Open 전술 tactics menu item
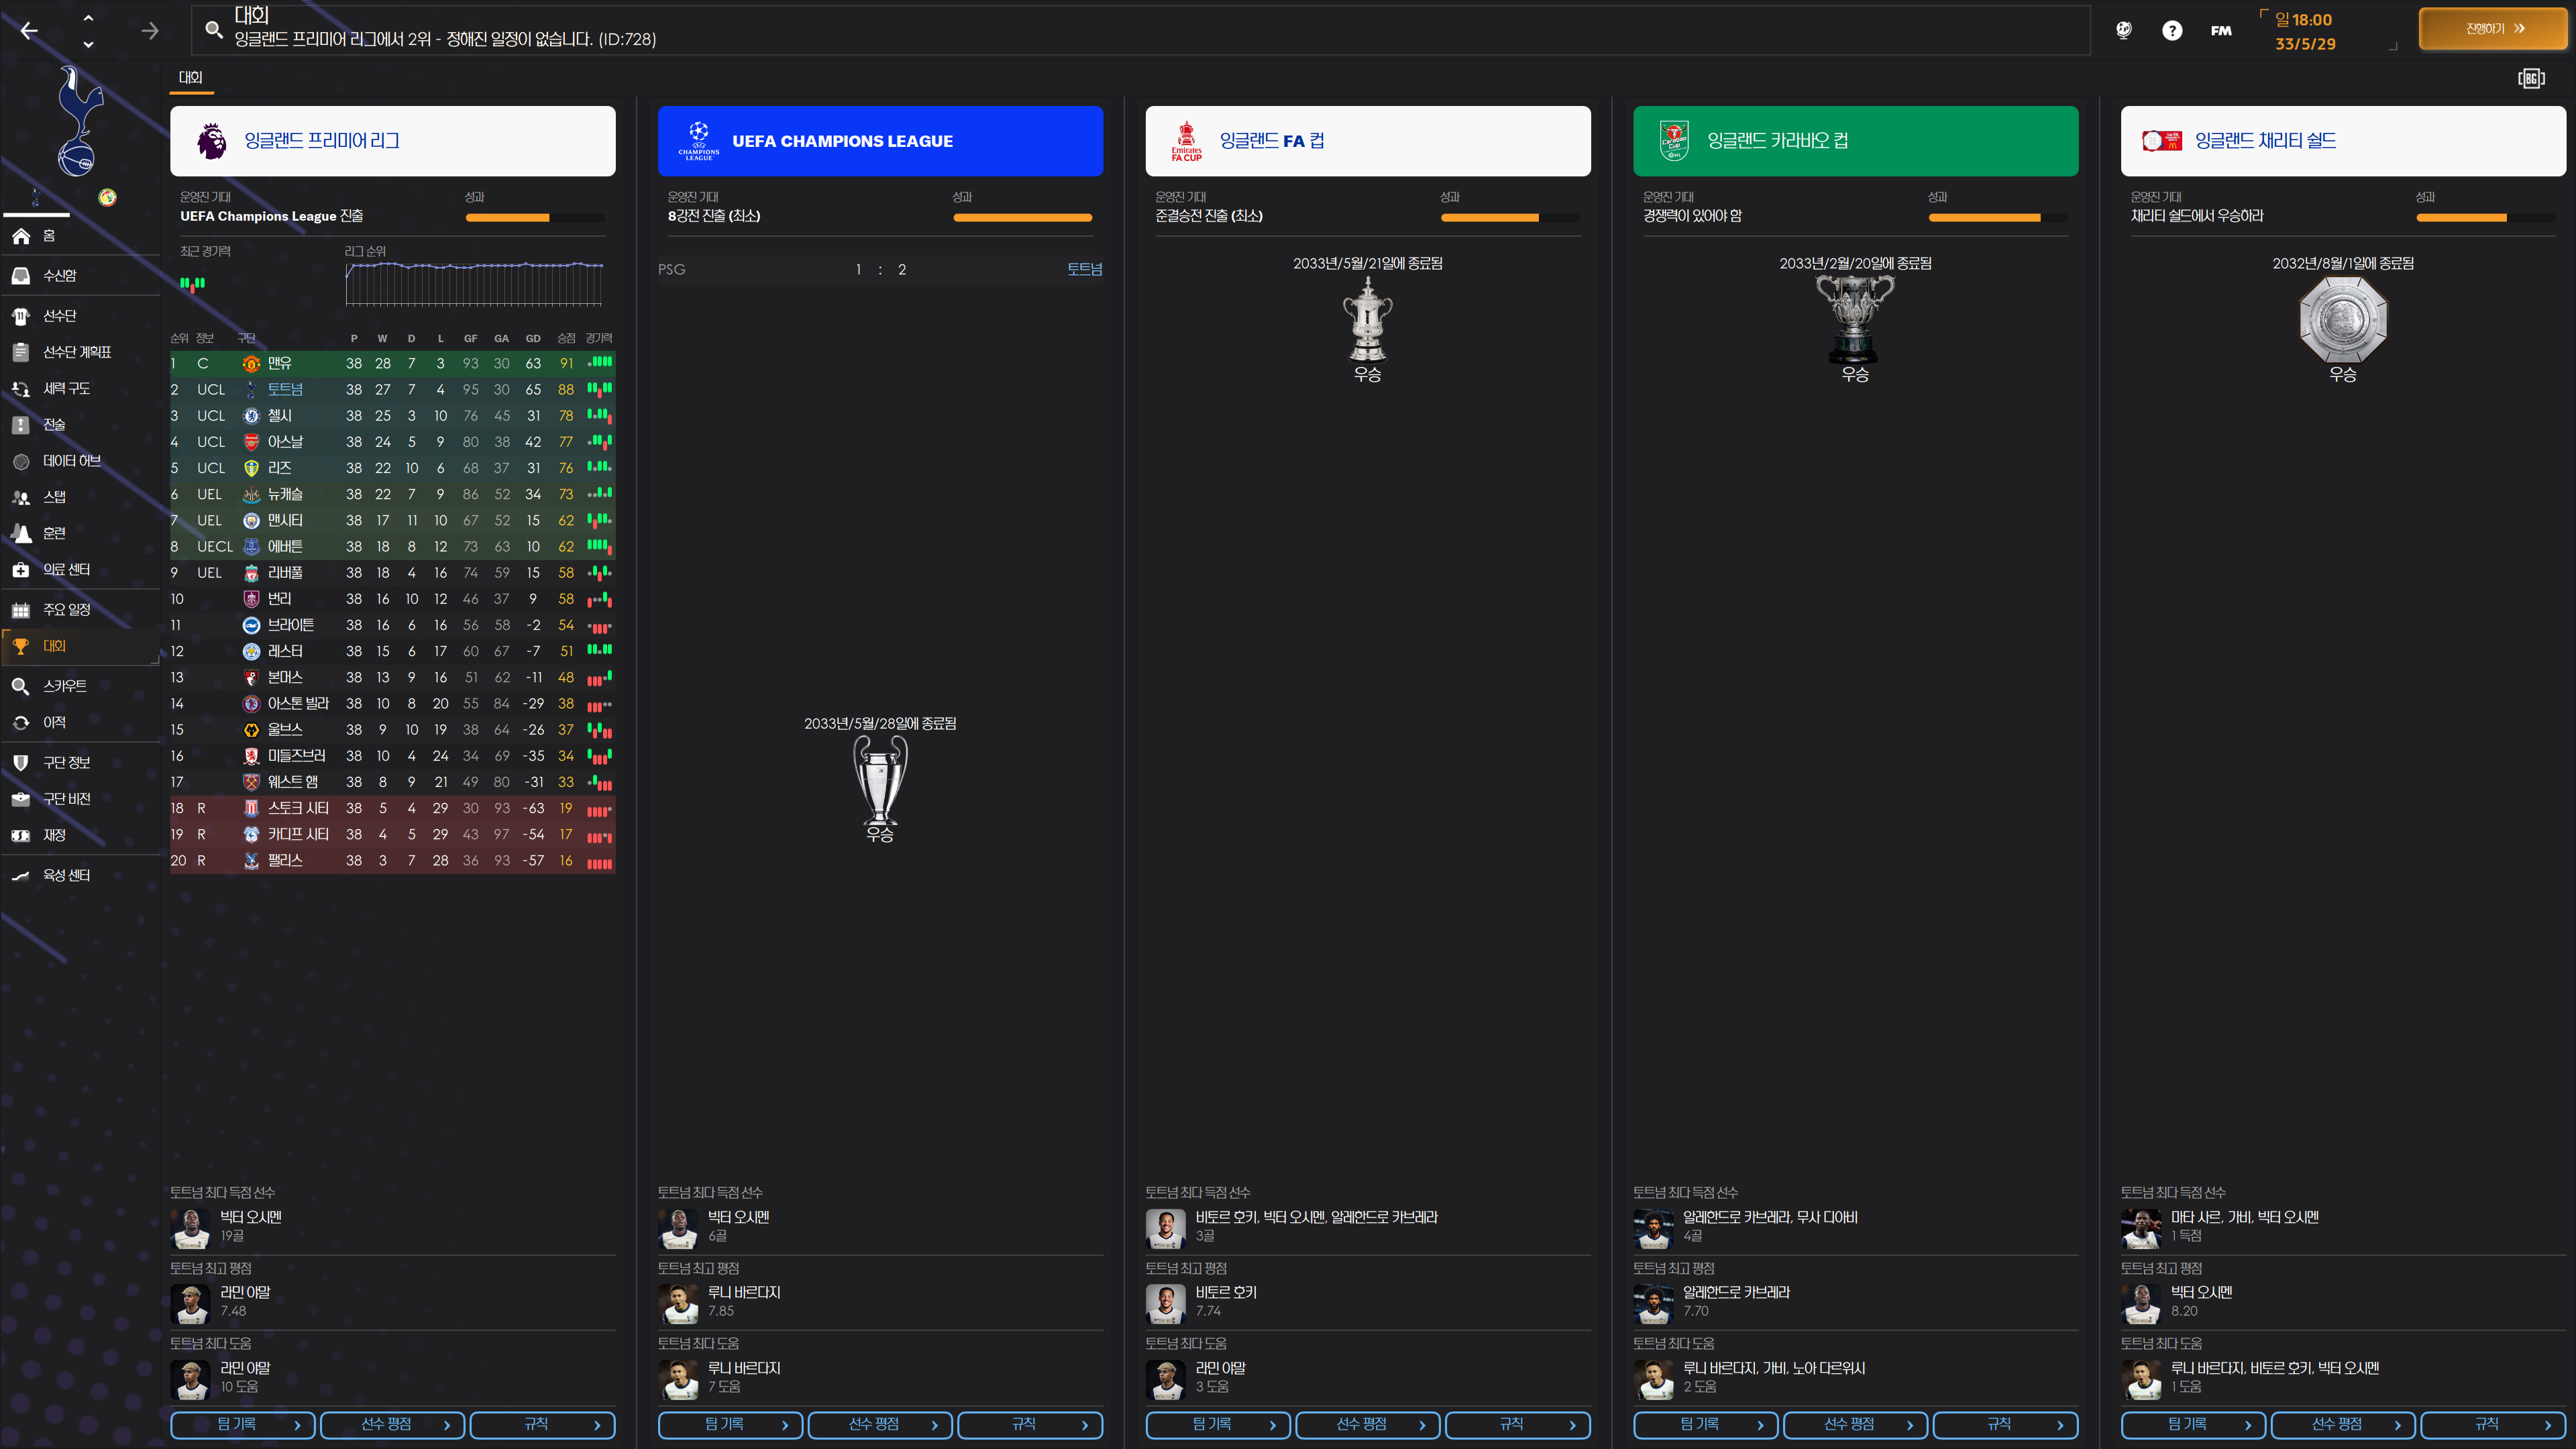The image size is (2576, 1449). click(x=54, y=424)
